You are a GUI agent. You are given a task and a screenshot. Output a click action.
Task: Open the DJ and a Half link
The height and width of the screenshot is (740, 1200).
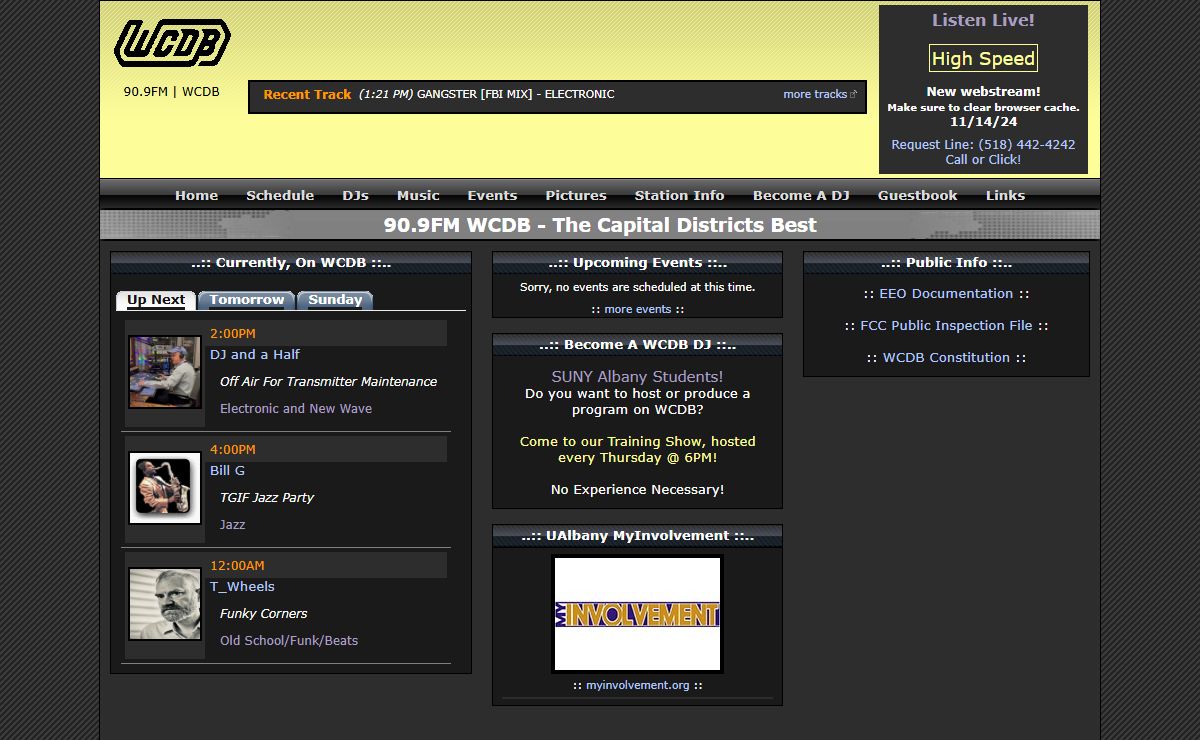coord(254,354)
